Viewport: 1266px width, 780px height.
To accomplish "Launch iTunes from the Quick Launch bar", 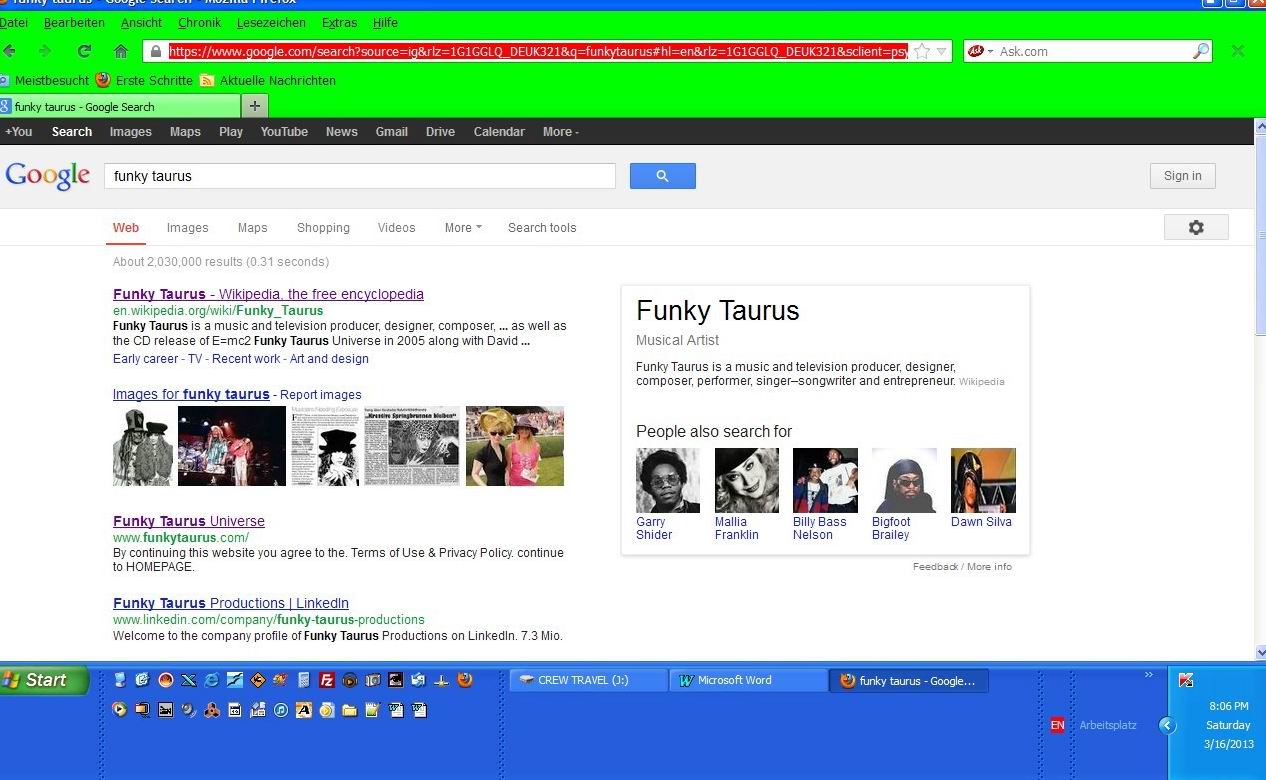I will tap(280, 710).
